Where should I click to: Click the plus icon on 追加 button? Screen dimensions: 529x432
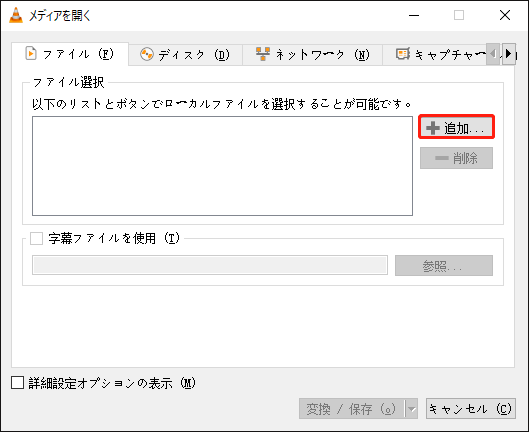(433, 128)
